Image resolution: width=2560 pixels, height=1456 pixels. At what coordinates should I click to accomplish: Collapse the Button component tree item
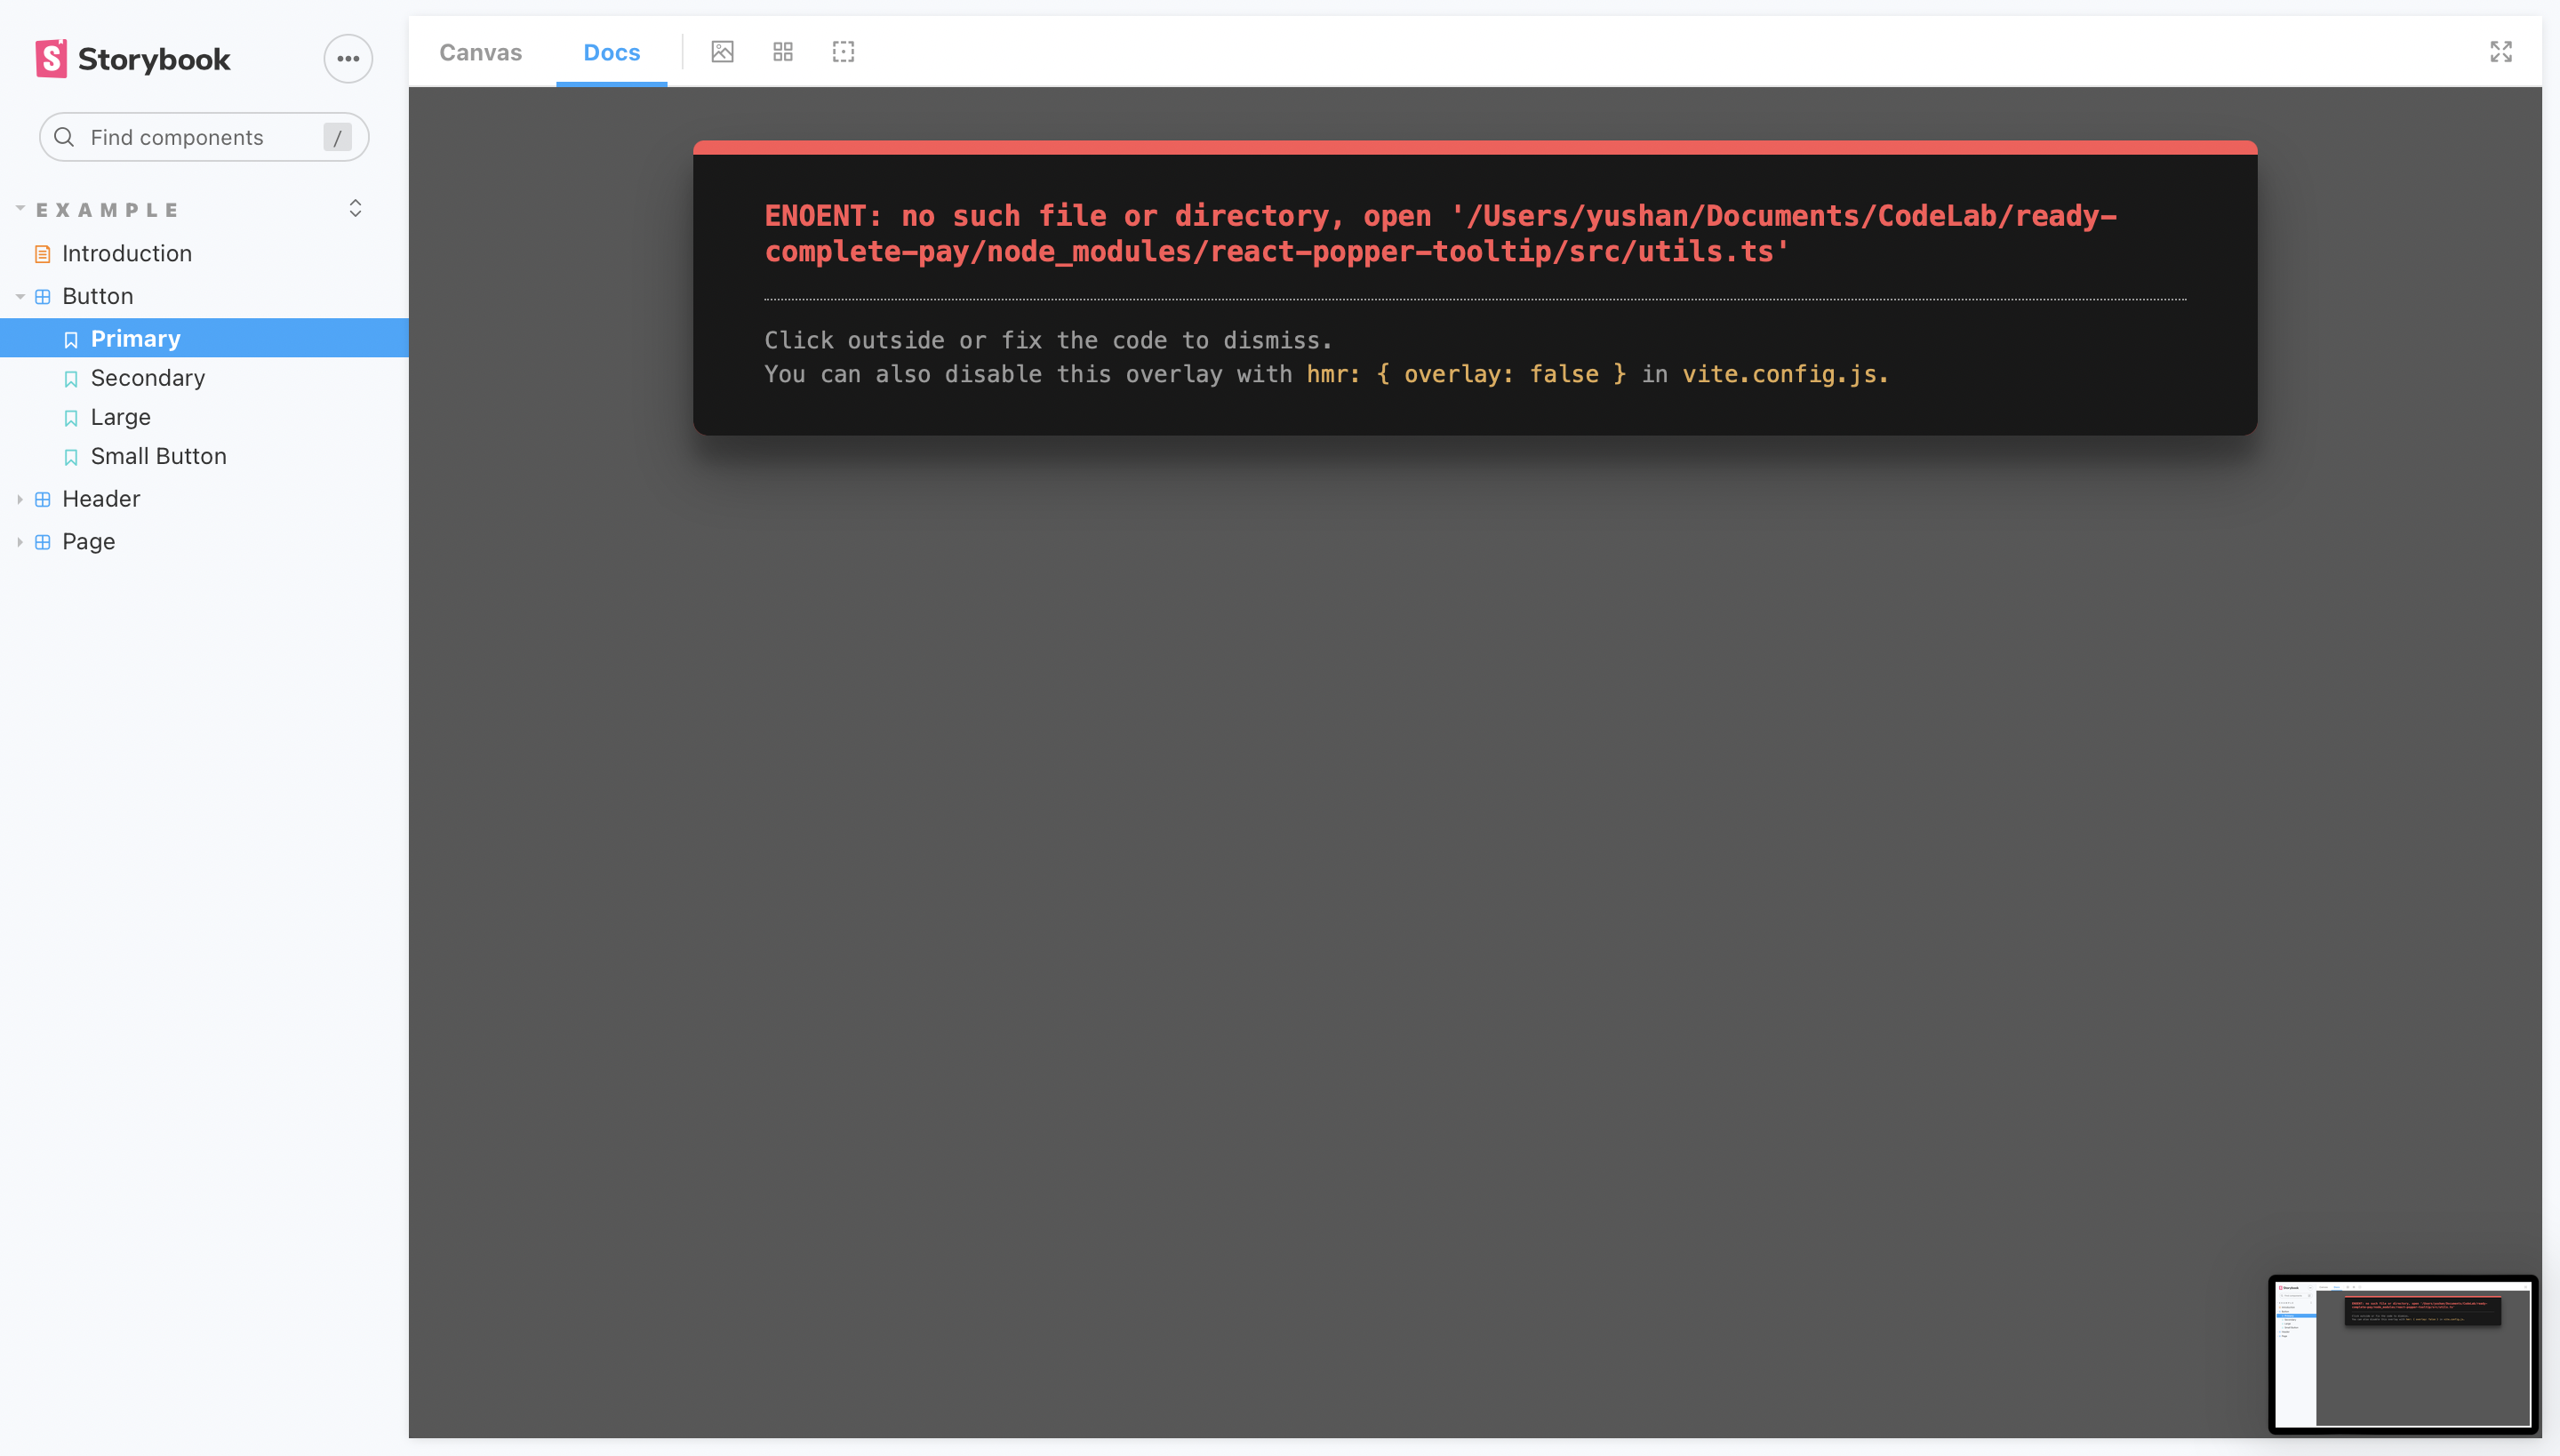click(18, 296)
